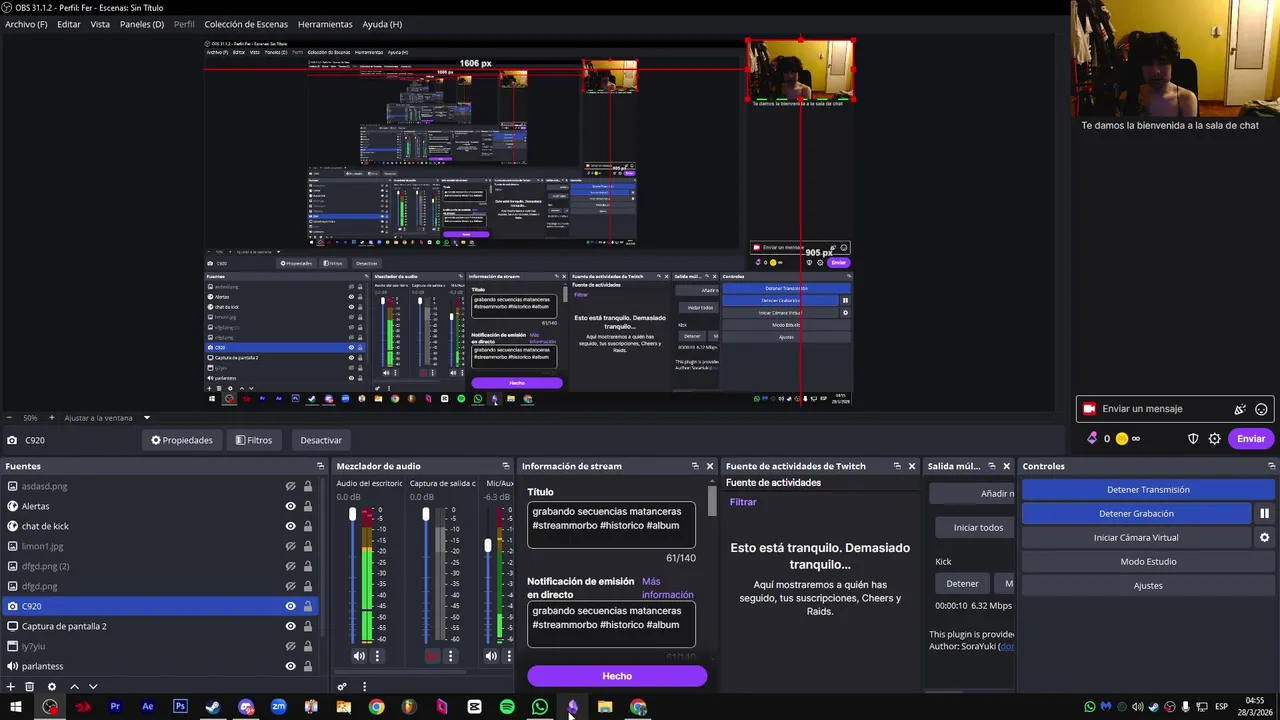Float the Fuentes dock panel

tap(320, 466)
